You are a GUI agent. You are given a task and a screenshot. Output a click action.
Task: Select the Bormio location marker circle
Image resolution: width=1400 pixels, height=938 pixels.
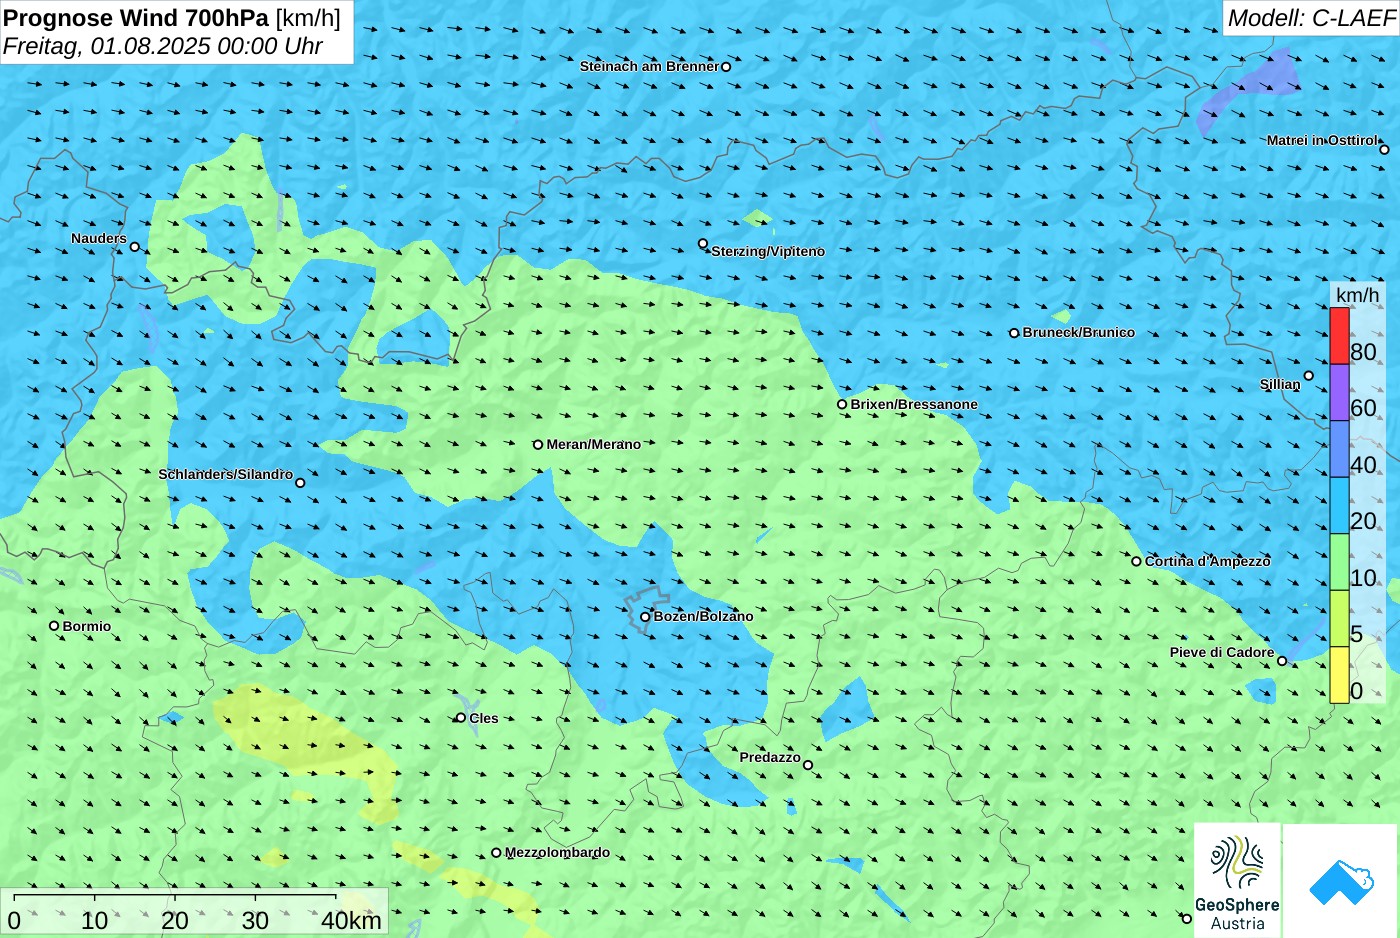[54, 626]
